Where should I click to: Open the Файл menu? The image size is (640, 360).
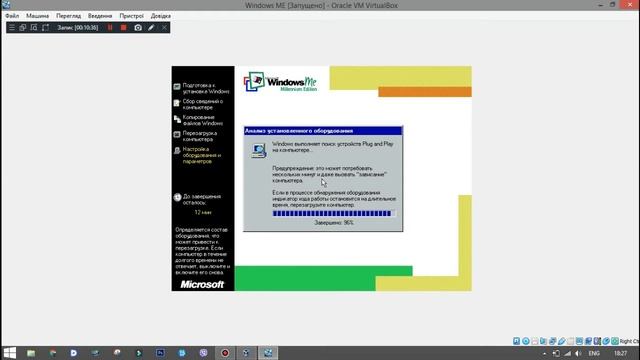[x=12, y=16]
